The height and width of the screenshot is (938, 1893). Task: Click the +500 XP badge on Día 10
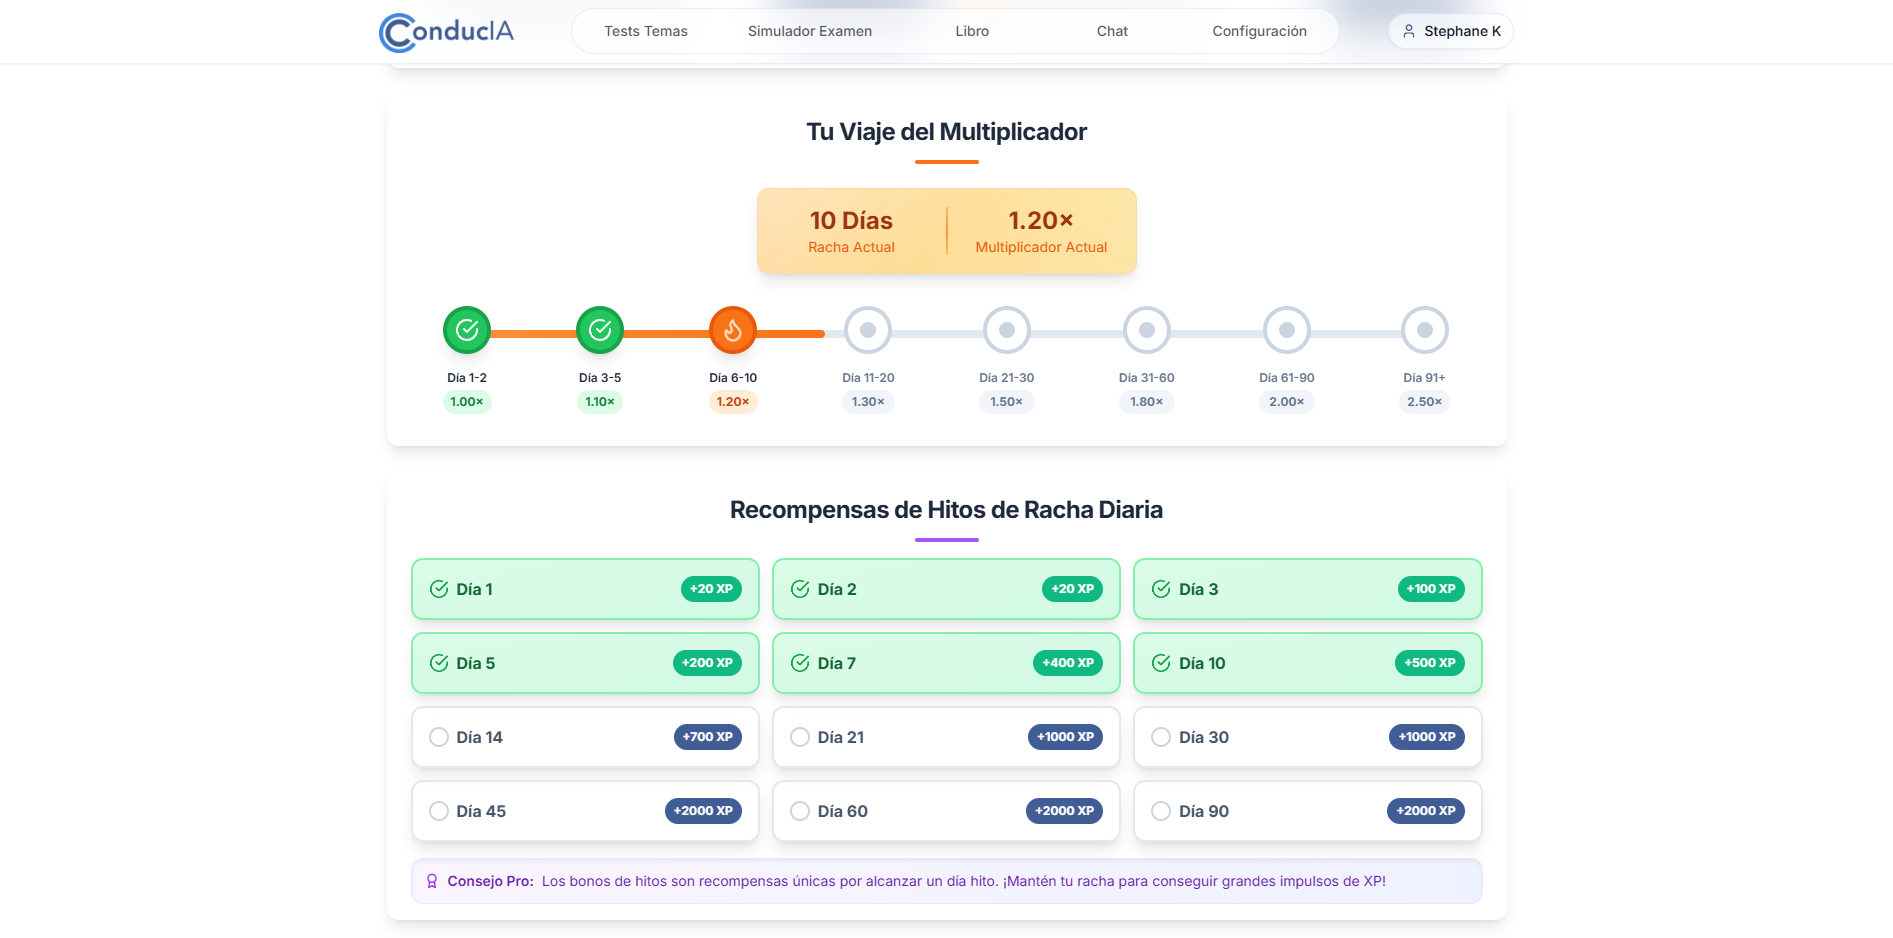pos(1429,662)
